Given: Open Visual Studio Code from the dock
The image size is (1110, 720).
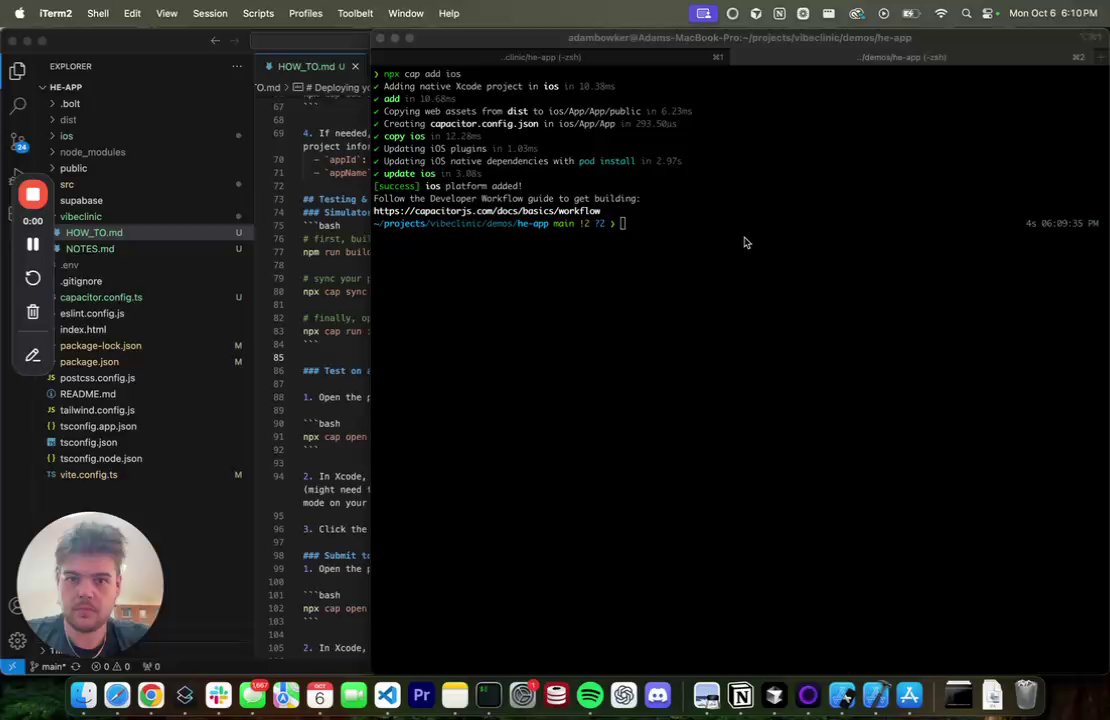Looking at the screenshot, I should click(387, 695).
